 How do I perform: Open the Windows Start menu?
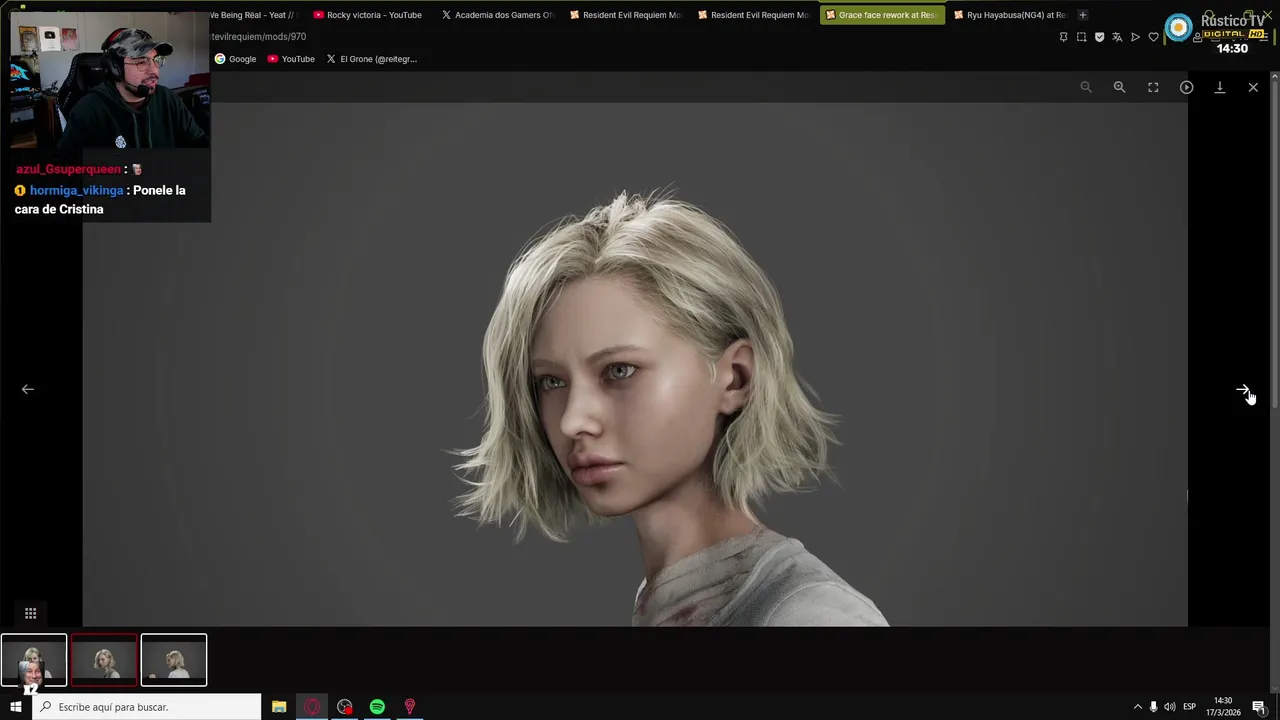pos(15,707)
